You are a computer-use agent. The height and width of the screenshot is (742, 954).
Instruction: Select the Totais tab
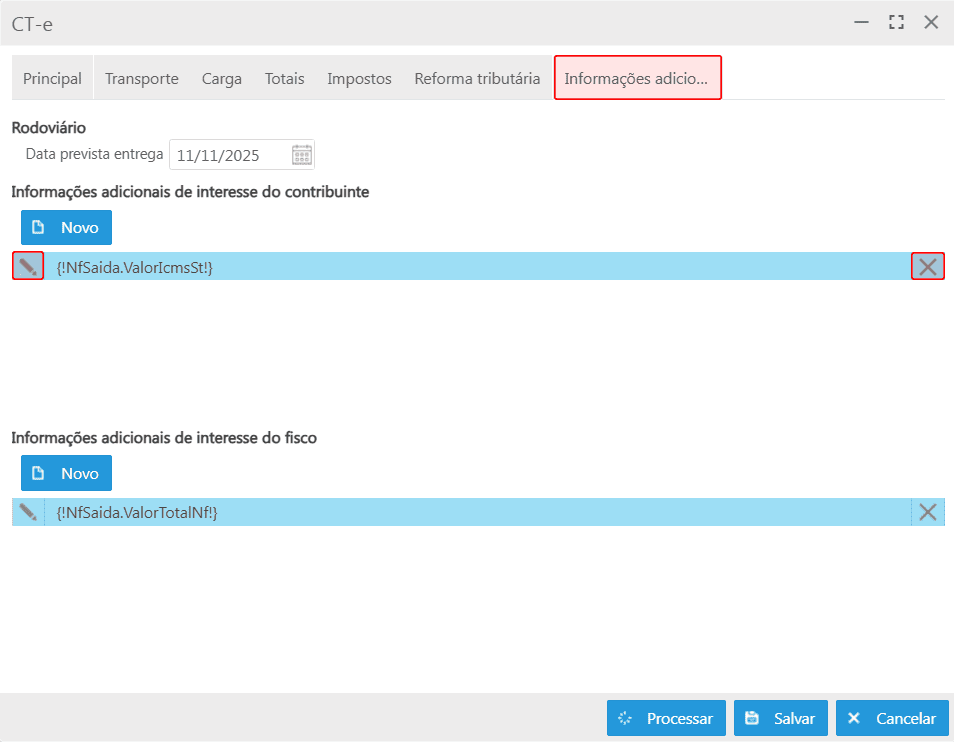click(x=284, y=78)
